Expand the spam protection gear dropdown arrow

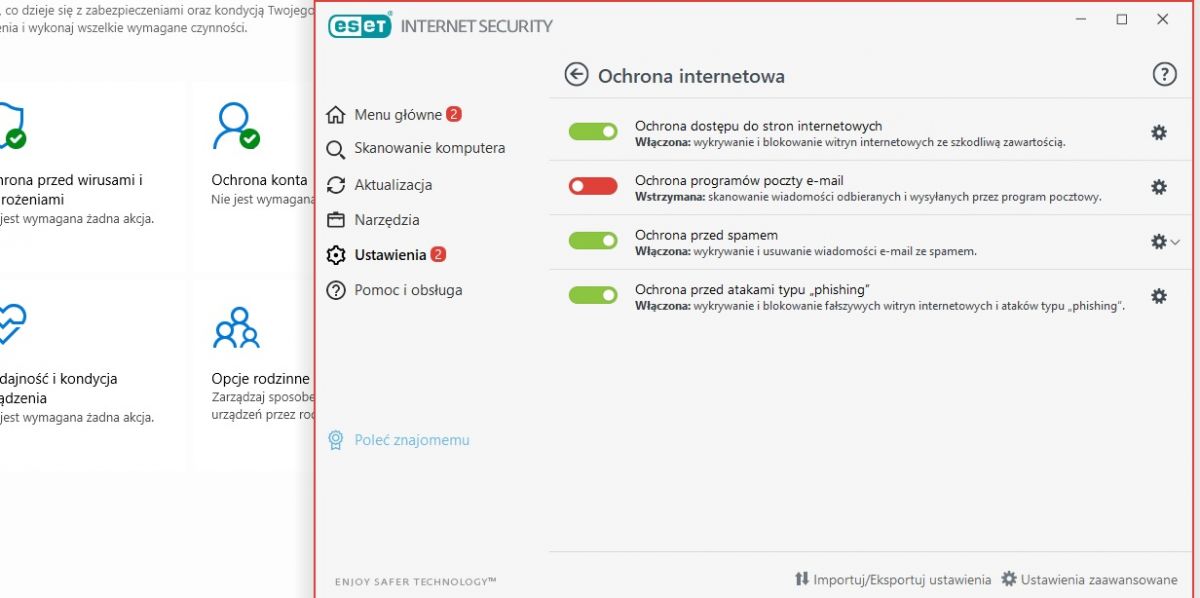[1176, 242]
